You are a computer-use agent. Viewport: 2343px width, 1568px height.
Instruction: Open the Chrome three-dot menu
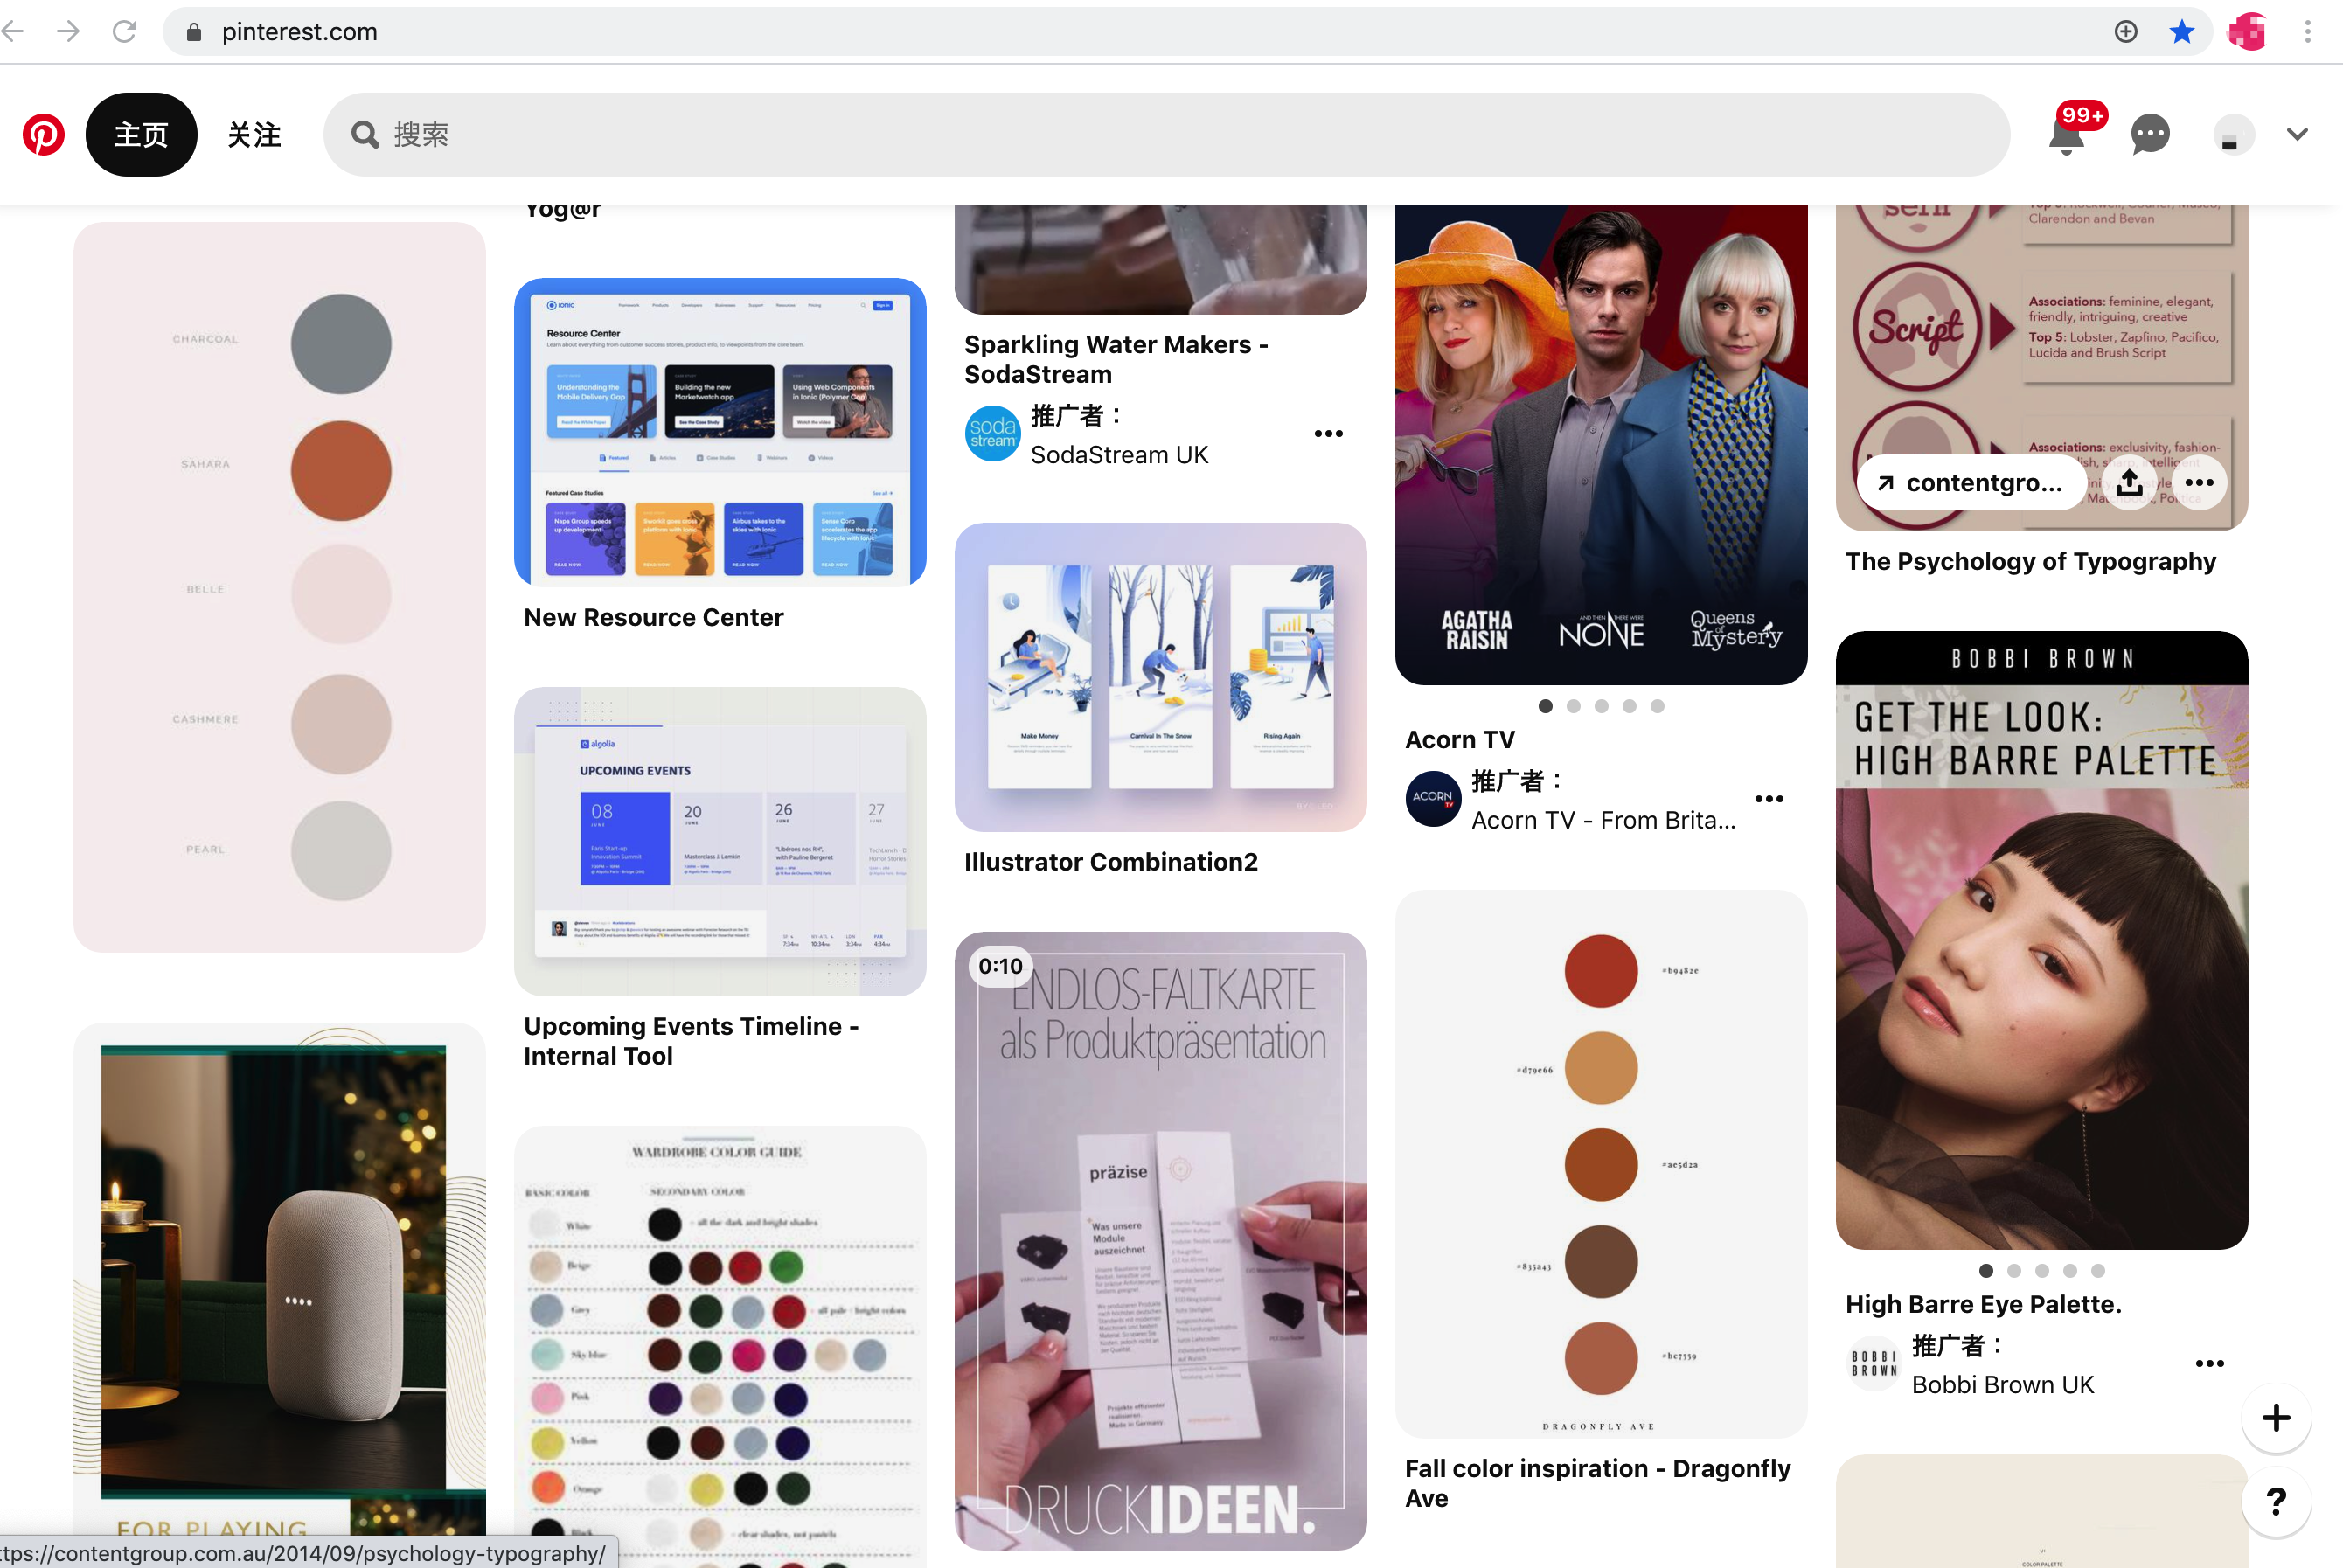click(2308, 32)
